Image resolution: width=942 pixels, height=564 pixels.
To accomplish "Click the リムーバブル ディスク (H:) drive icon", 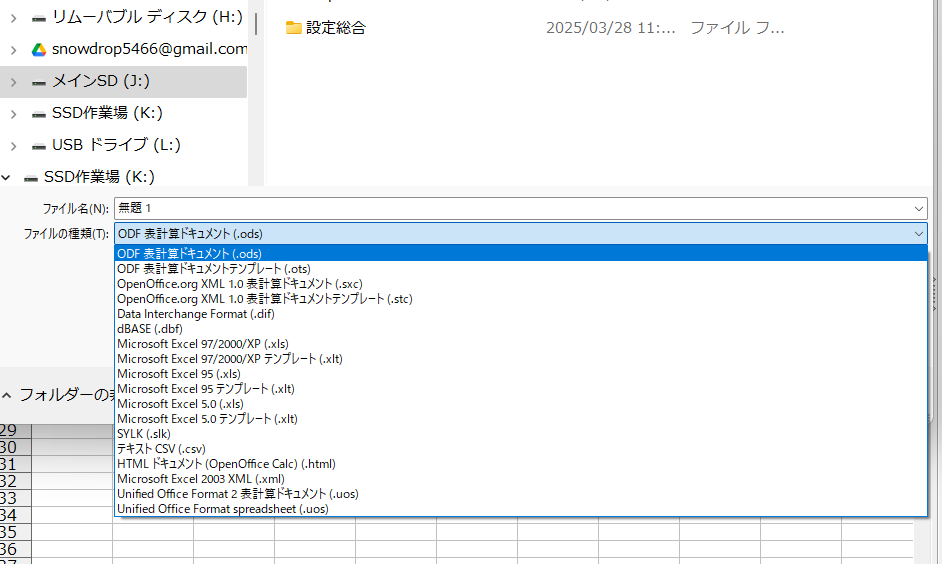I will click(x=39, y=19).
